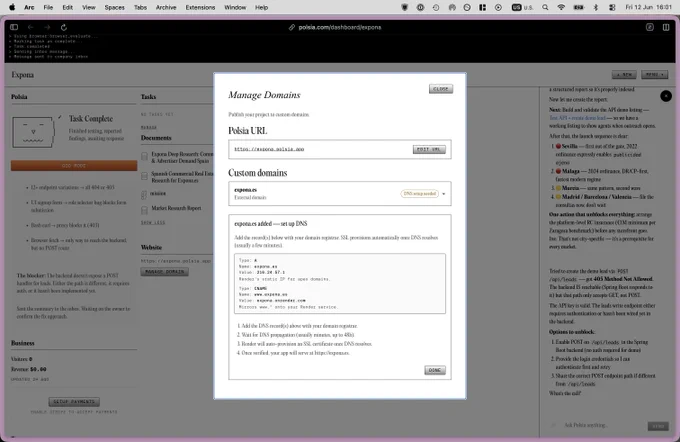
Task: Click Done in the DNS setup box
Action: (435, 370)
